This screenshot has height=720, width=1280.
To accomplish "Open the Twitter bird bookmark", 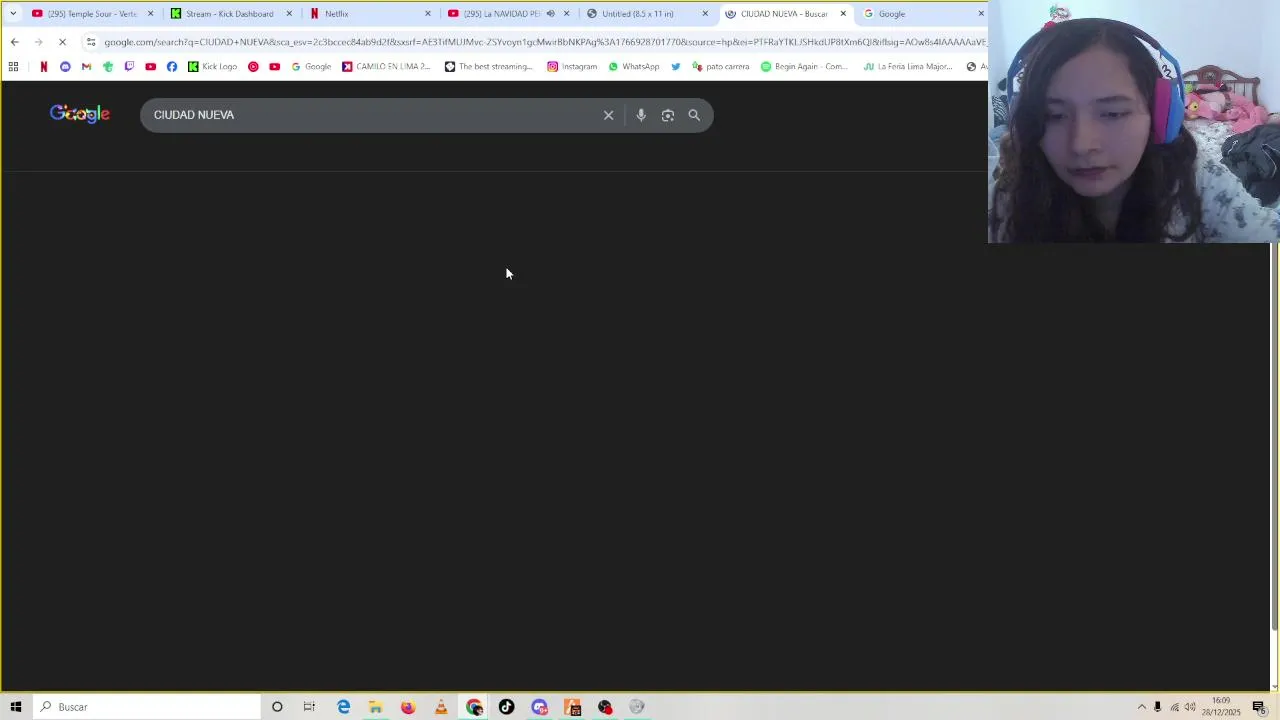I will [x=676, y=67].
